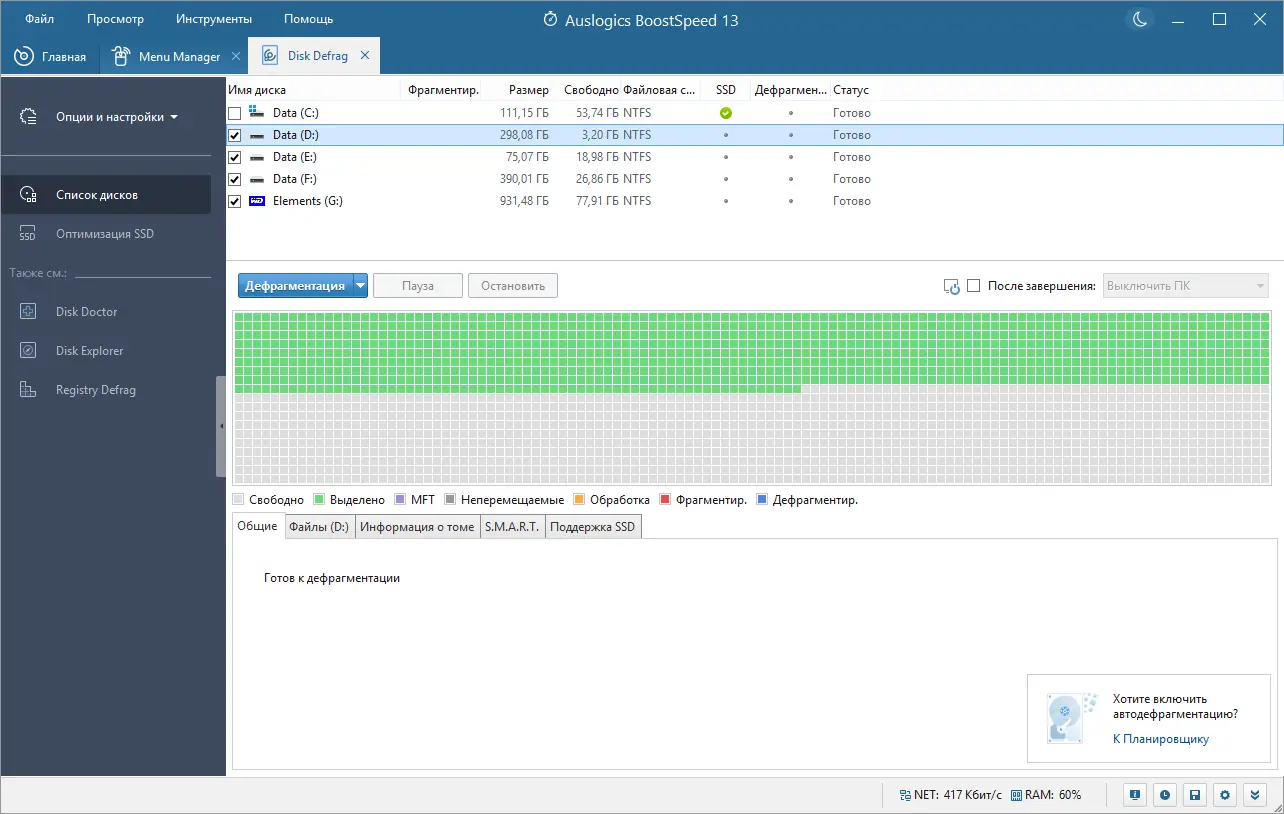
Task: Click the NET network speed indicator
Action: tap(949, 795)
